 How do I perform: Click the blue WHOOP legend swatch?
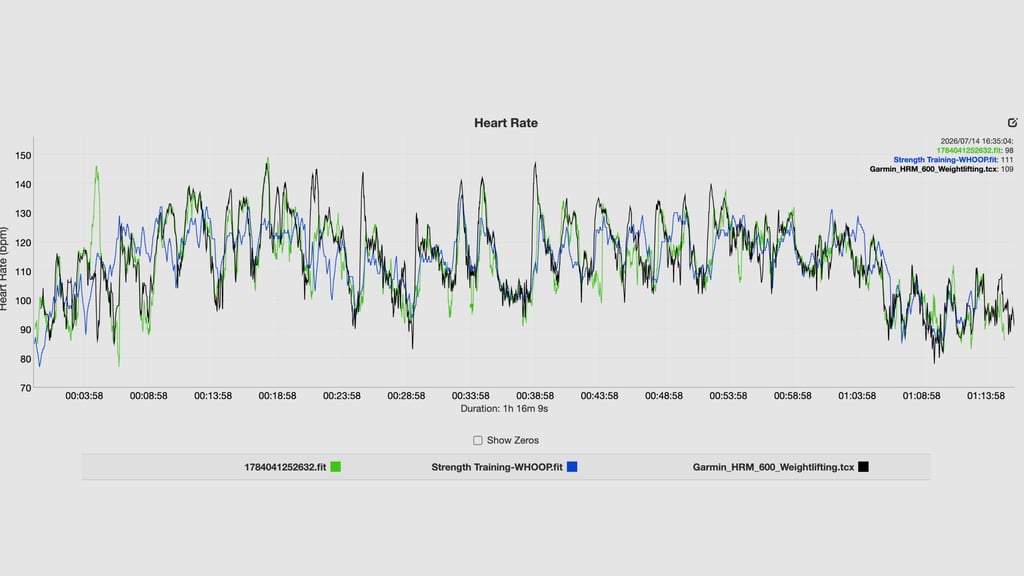(x=572, y=467)
